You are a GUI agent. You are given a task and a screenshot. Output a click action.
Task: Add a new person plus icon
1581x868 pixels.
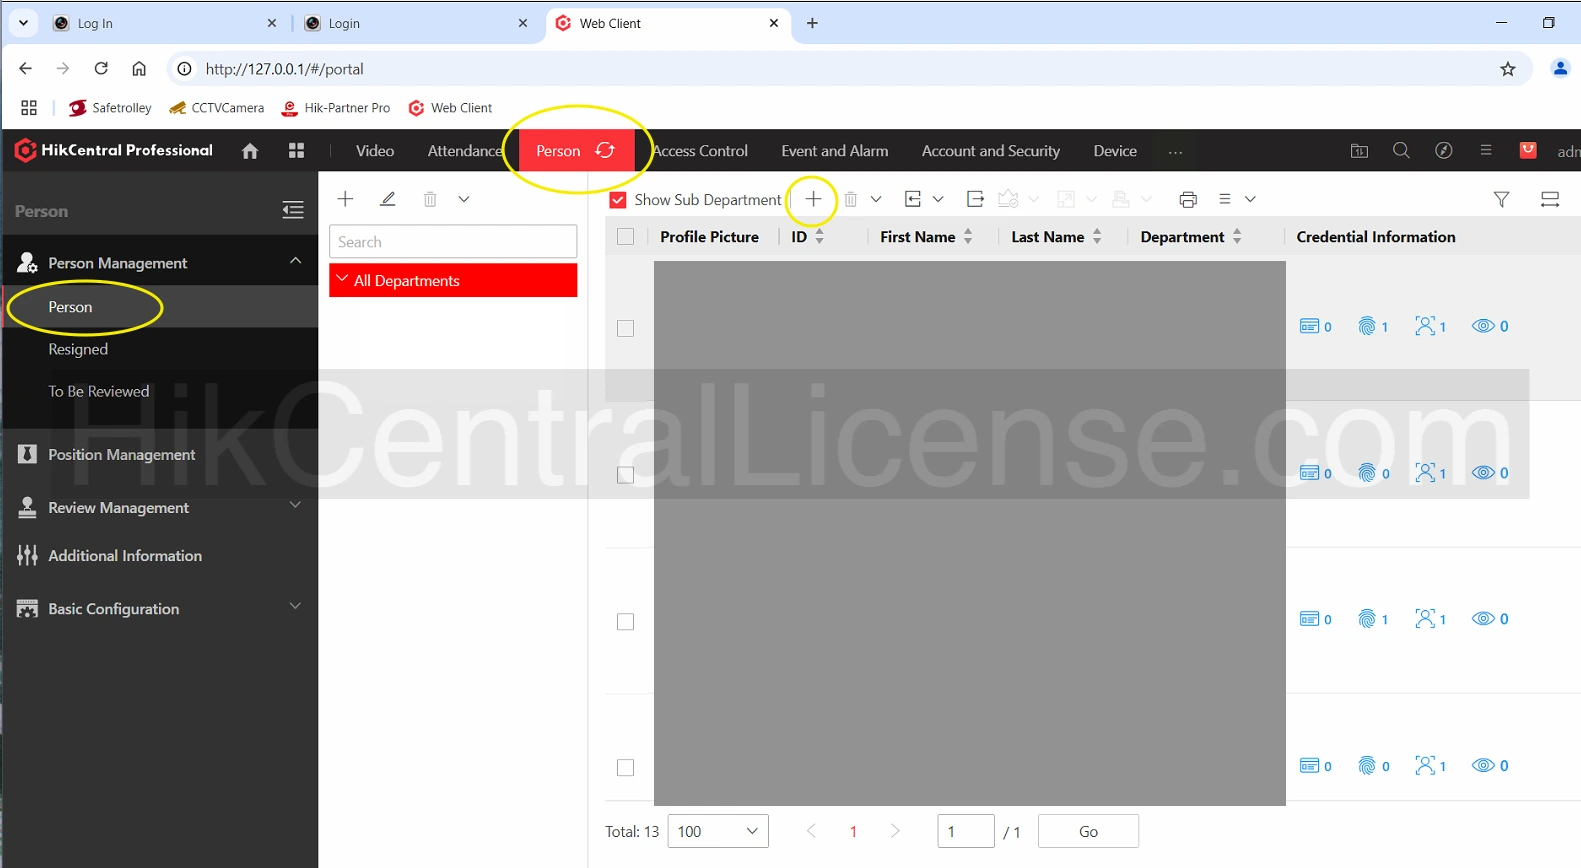click(813, 199)
